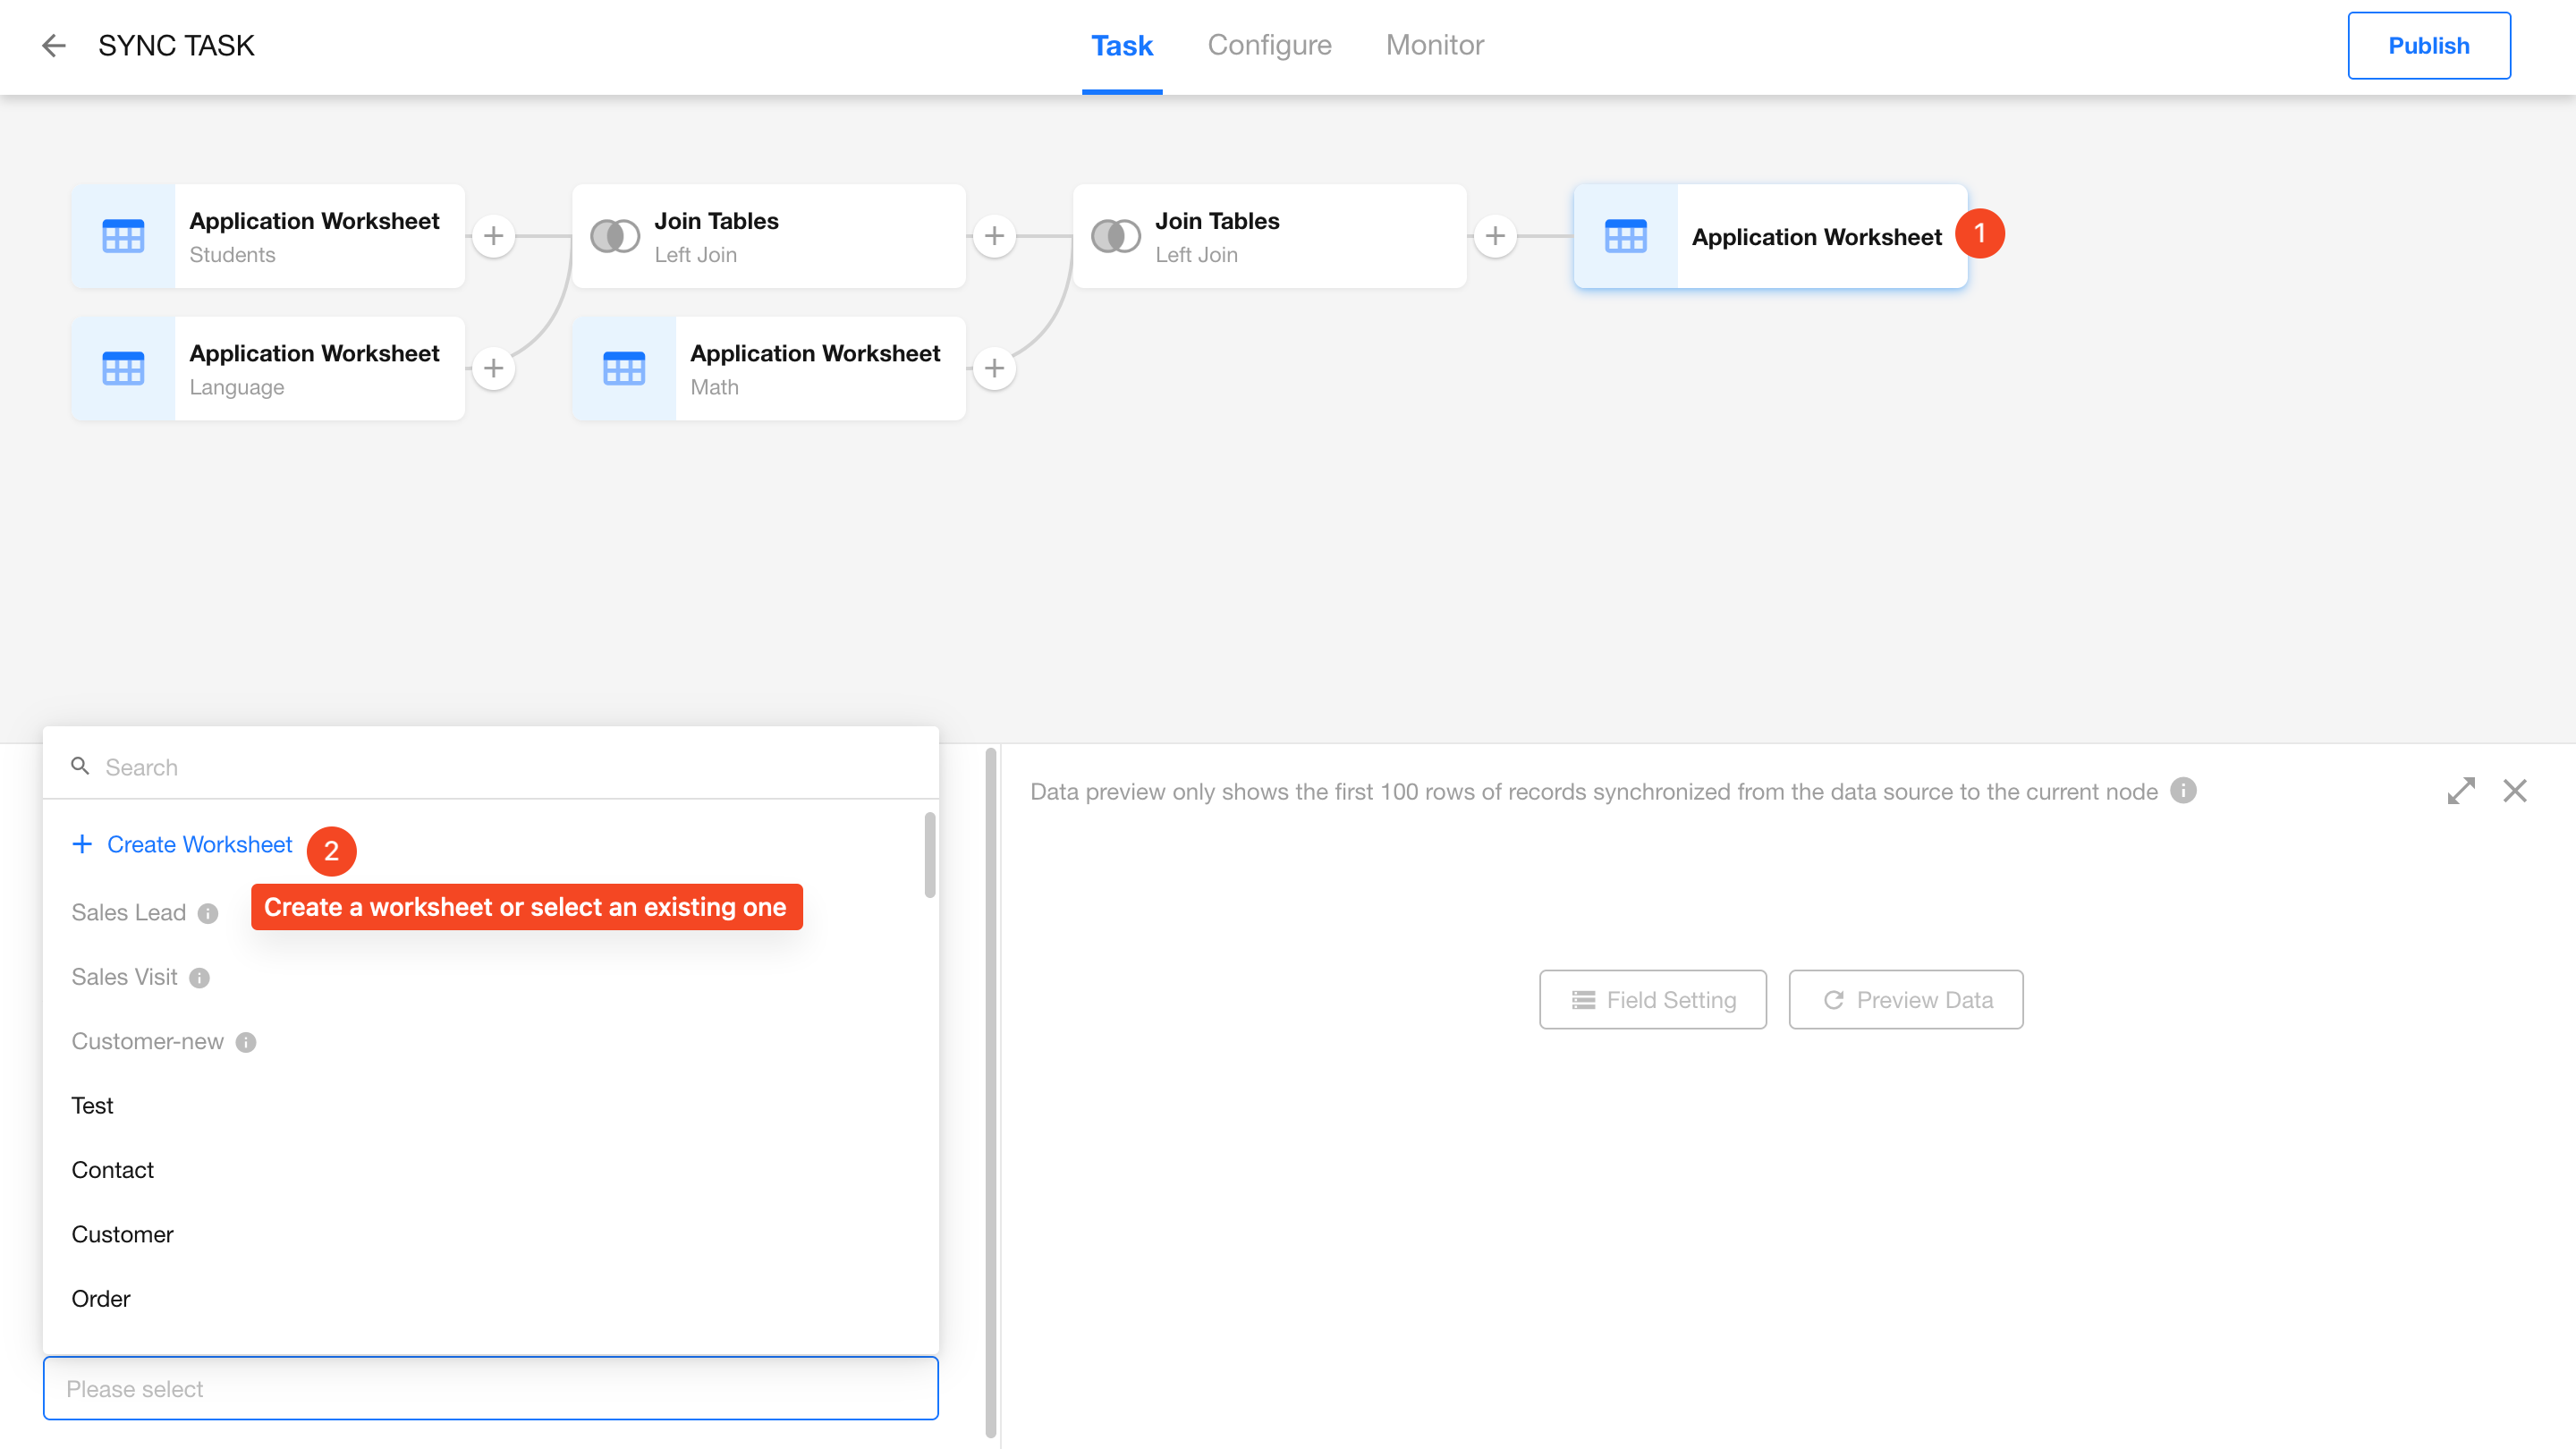Click the Students worksheet table icon
Screen dimensions: 2576x1449
[123, 236]
